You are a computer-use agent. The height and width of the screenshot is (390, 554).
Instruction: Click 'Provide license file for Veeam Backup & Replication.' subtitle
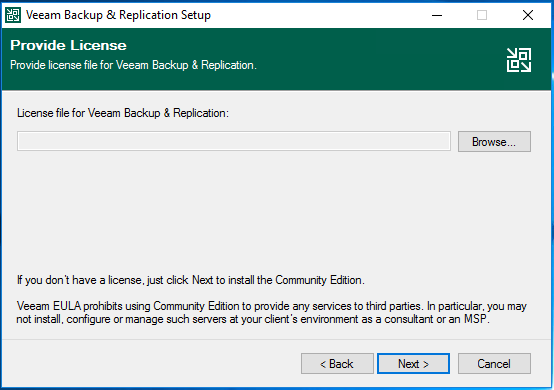pyautogui.click(x=134, y=65)
